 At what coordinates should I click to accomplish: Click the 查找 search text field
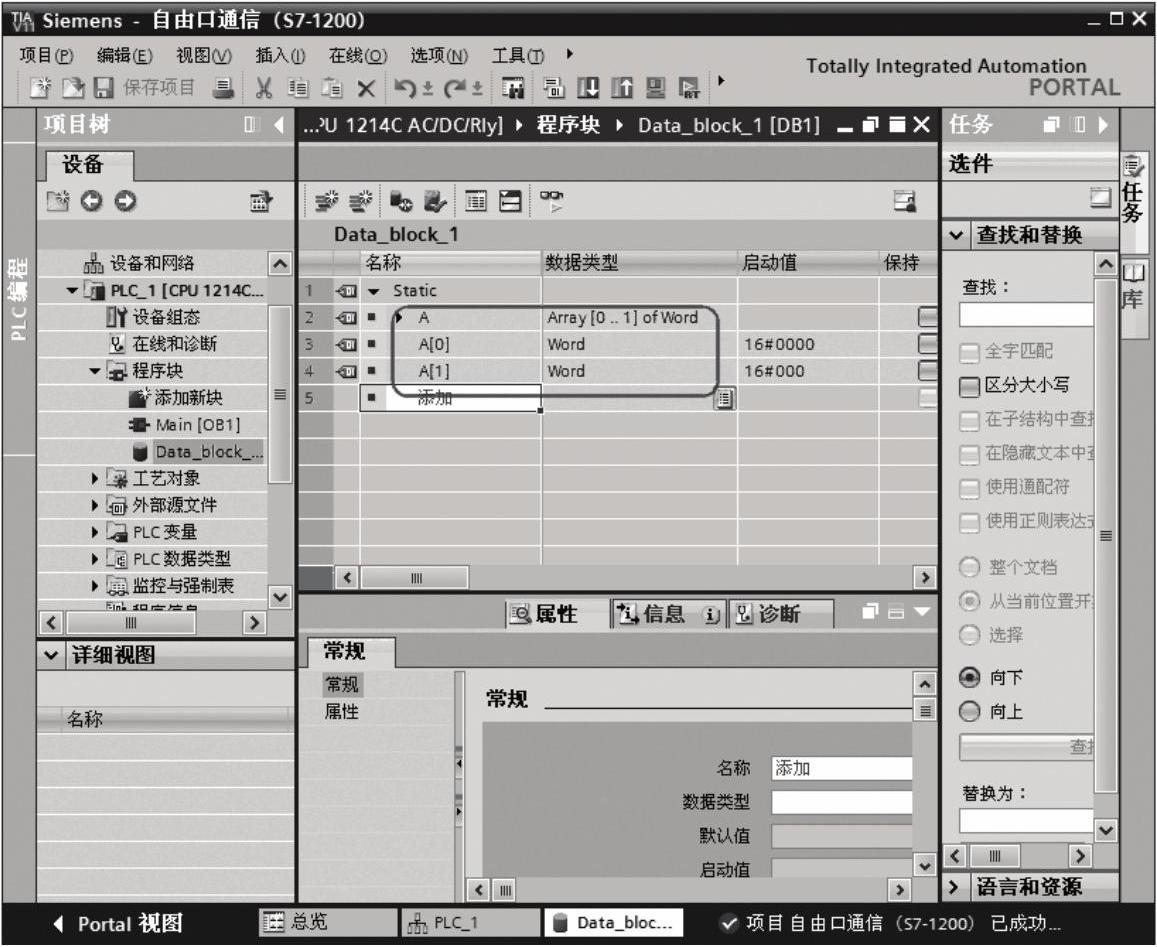(x=1026, y=314)
